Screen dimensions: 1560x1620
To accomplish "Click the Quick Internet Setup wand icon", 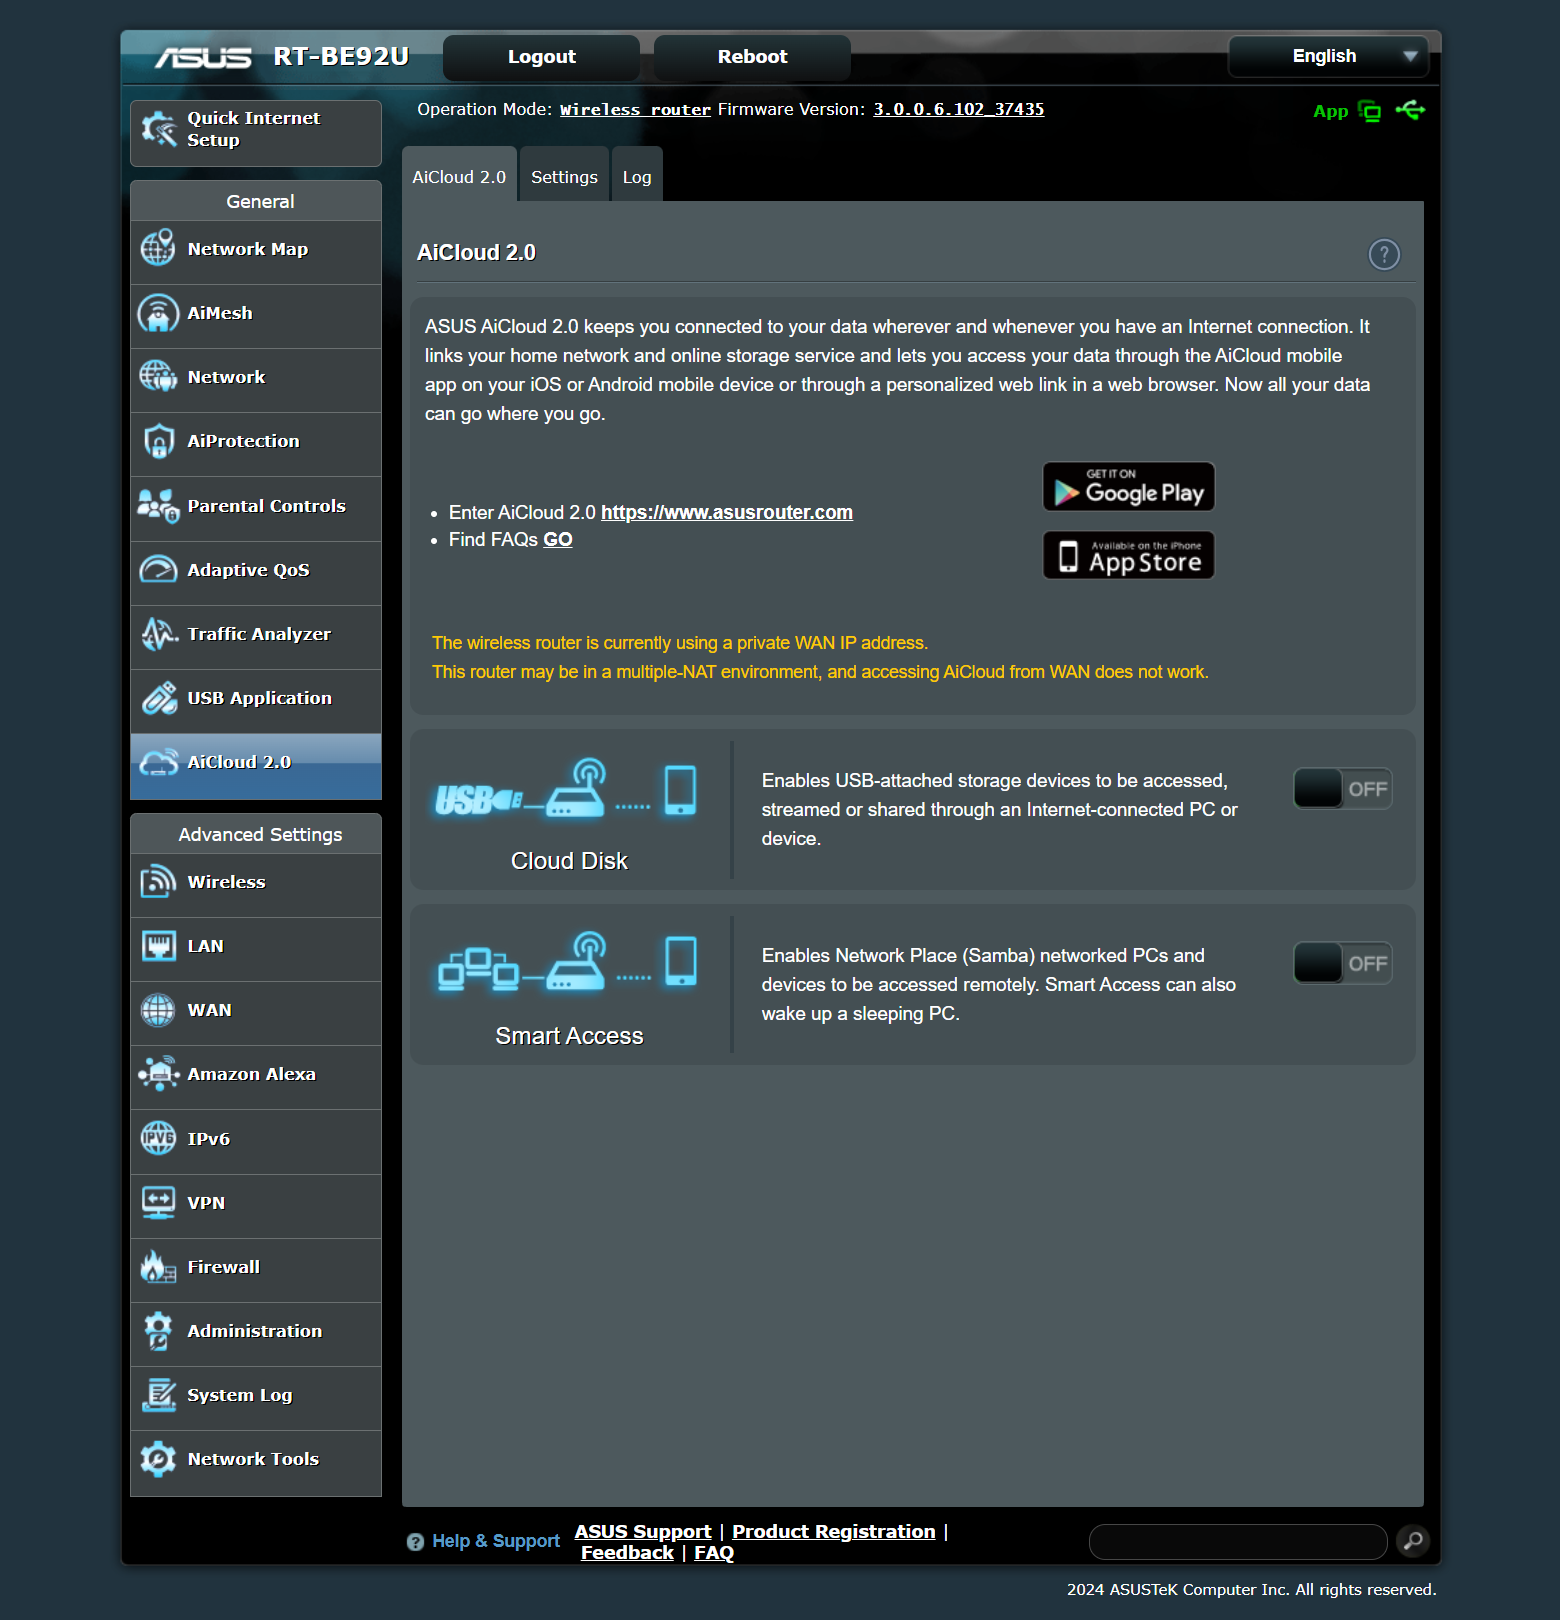I will [159, 129].
